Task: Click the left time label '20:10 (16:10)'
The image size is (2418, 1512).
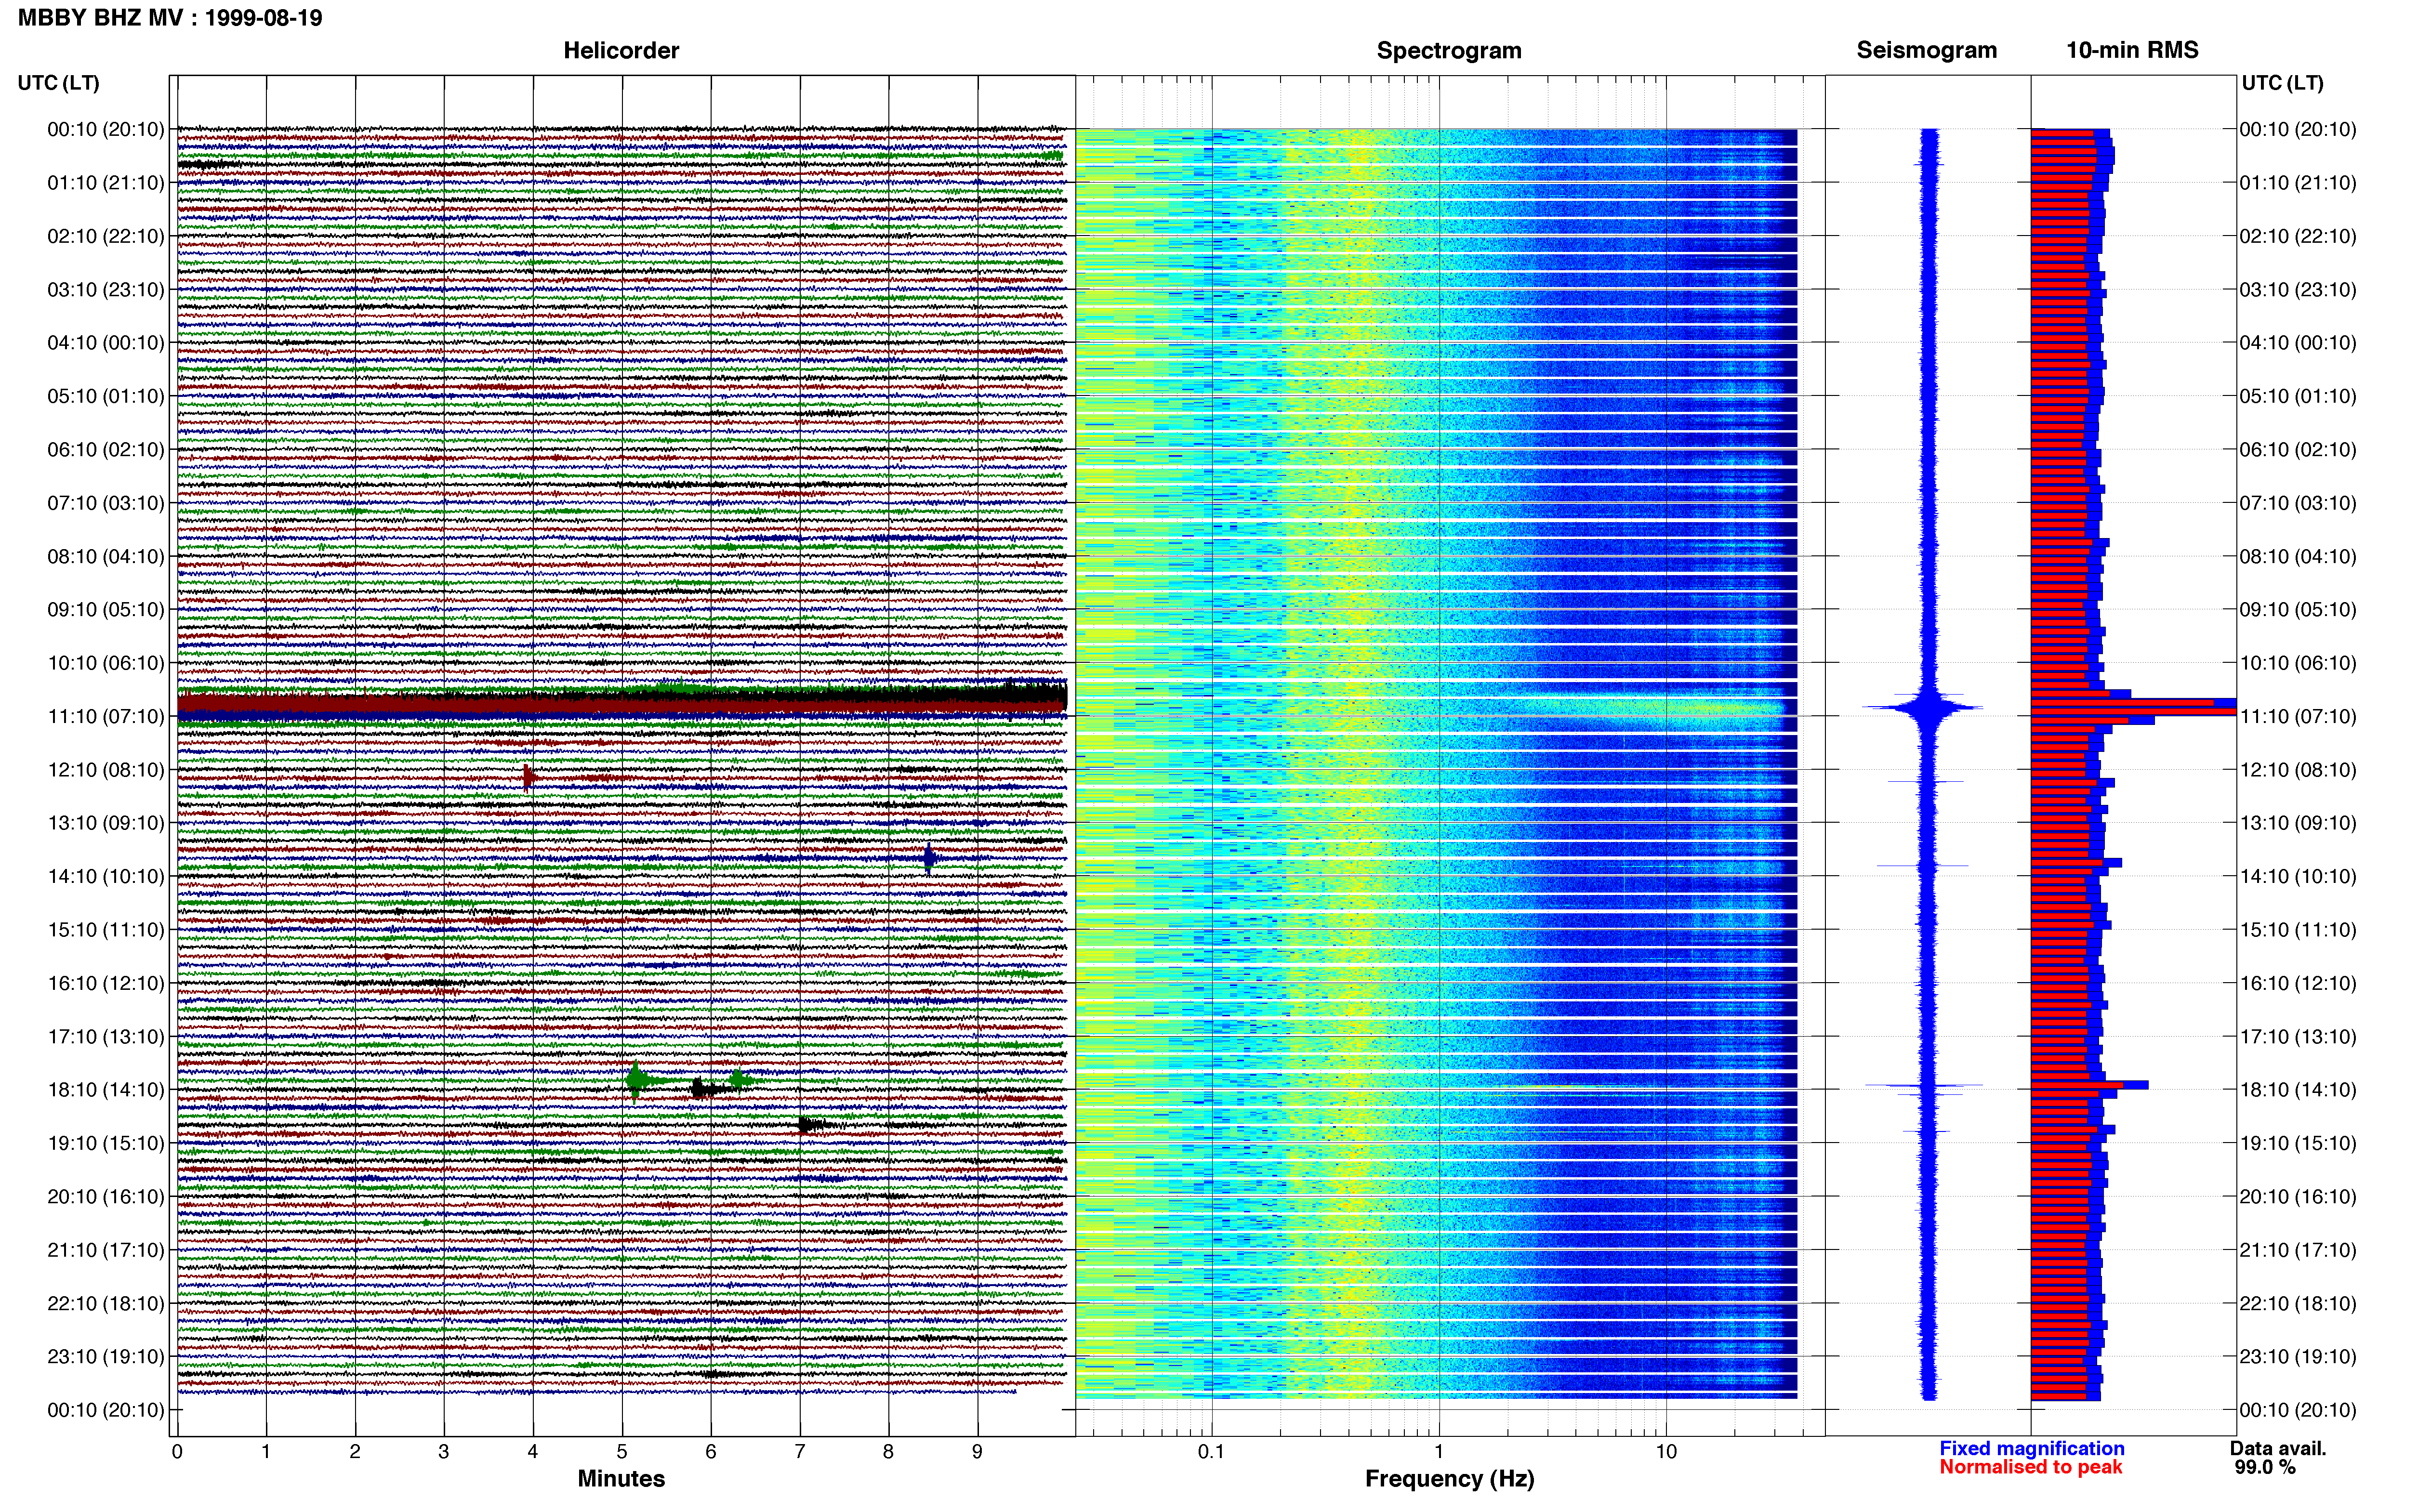Action: click(106, 1196)
